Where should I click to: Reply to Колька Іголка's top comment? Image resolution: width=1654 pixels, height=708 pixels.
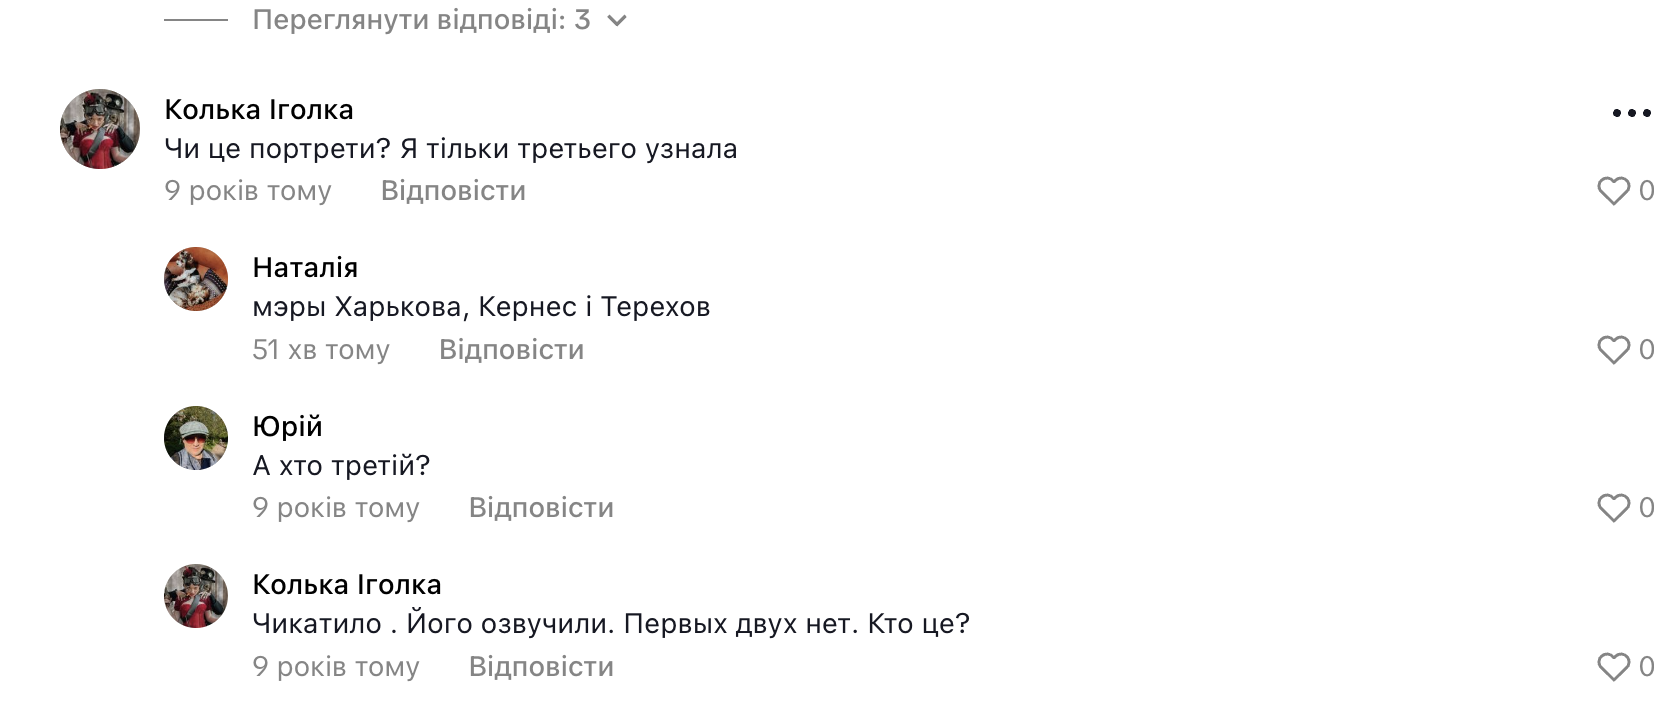click(x=453, y=191)
